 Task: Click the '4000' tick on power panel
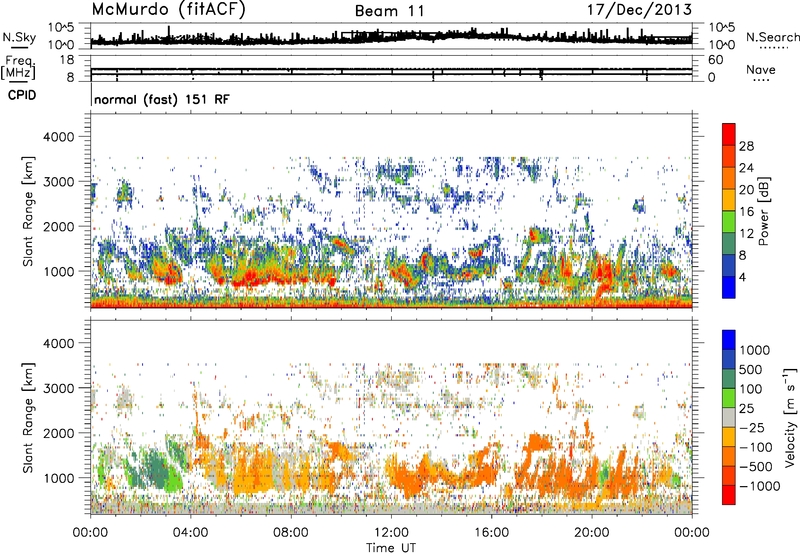coord(59,137)
